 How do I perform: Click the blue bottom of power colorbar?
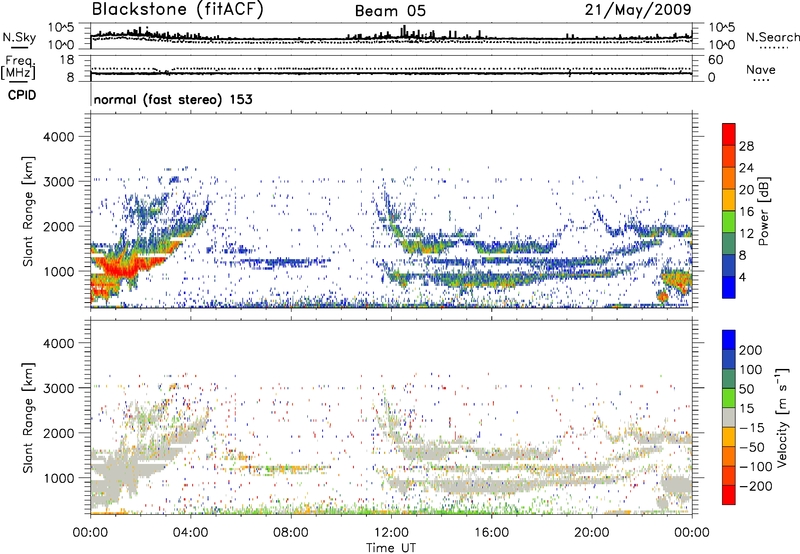(729, 287)
